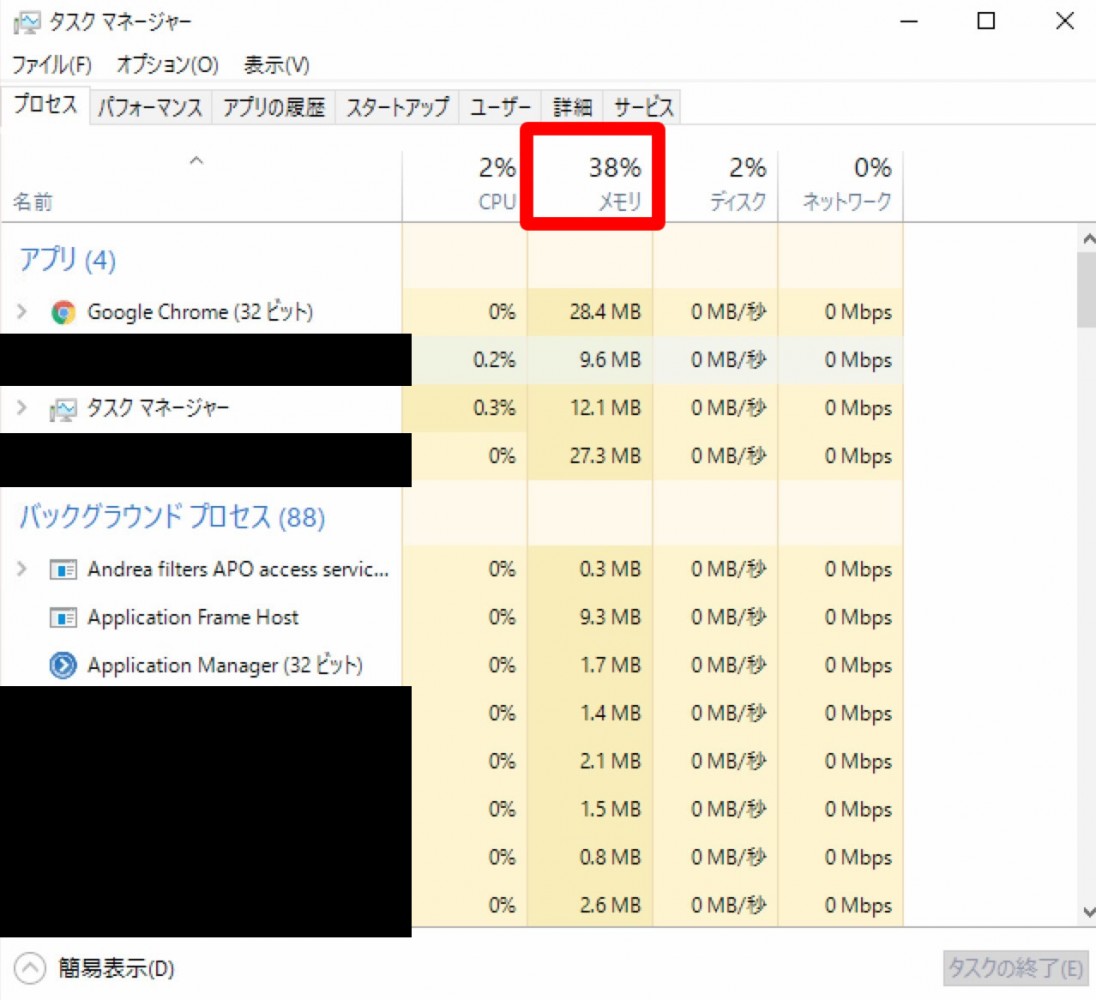The height and width of the screenshot is (1000, 1096).
Task: Click the scrollbar down arrow
Action: [x=1088, y=912]
